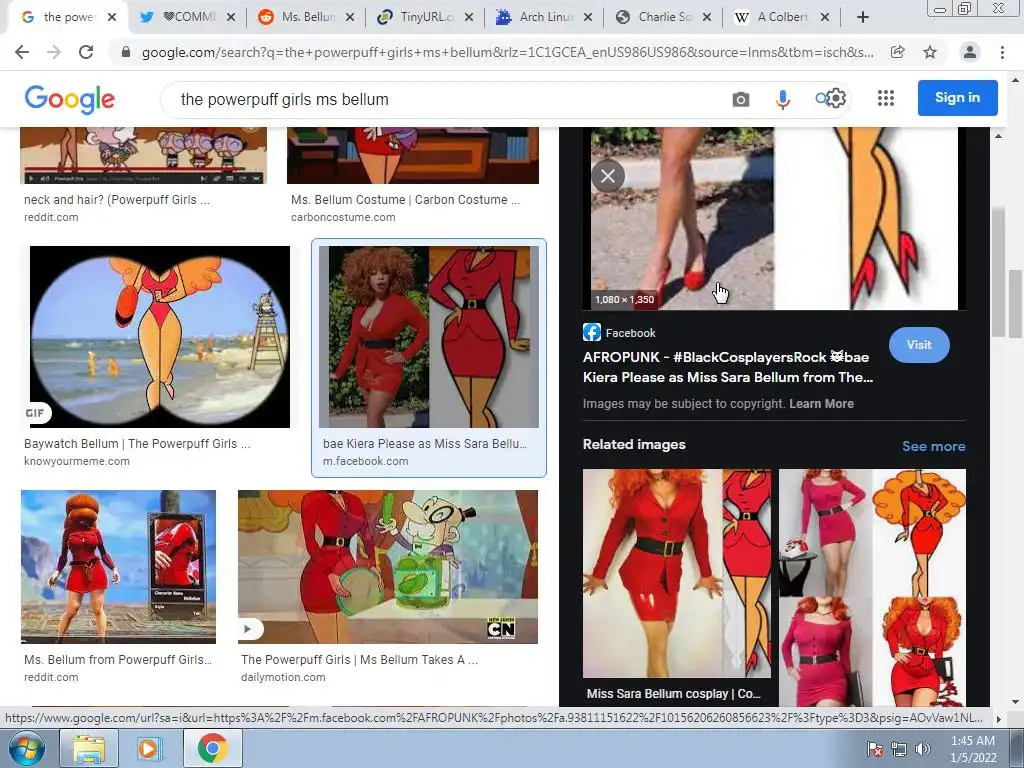Open Google apps grid
1024x768 pixels.
(886, 98)
